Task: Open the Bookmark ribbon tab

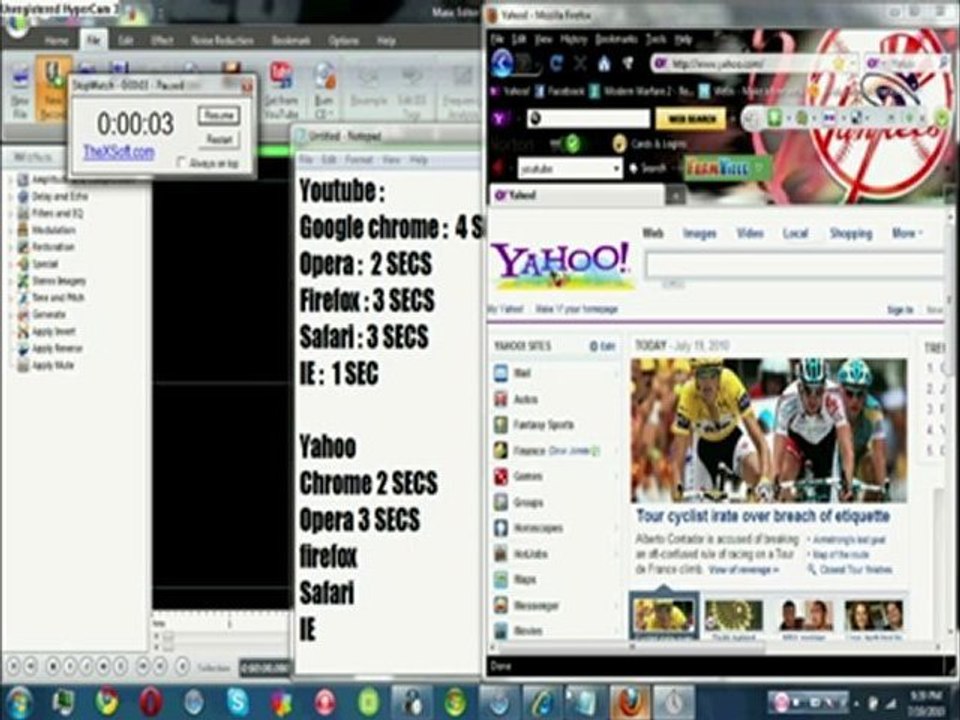Action: (291, 40)
